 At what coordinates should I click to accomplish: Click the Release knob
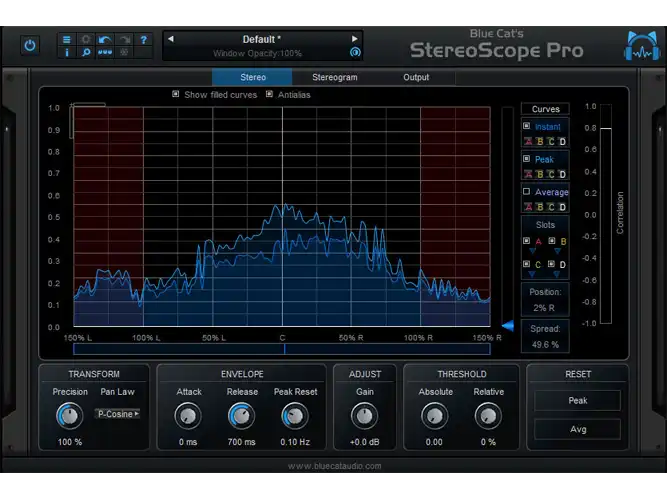242,416
